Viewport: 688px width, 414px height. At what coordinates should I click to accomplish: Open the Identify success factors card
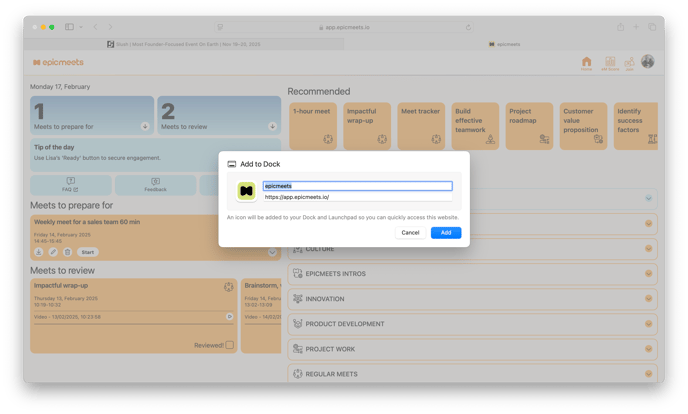pos(636,126)
